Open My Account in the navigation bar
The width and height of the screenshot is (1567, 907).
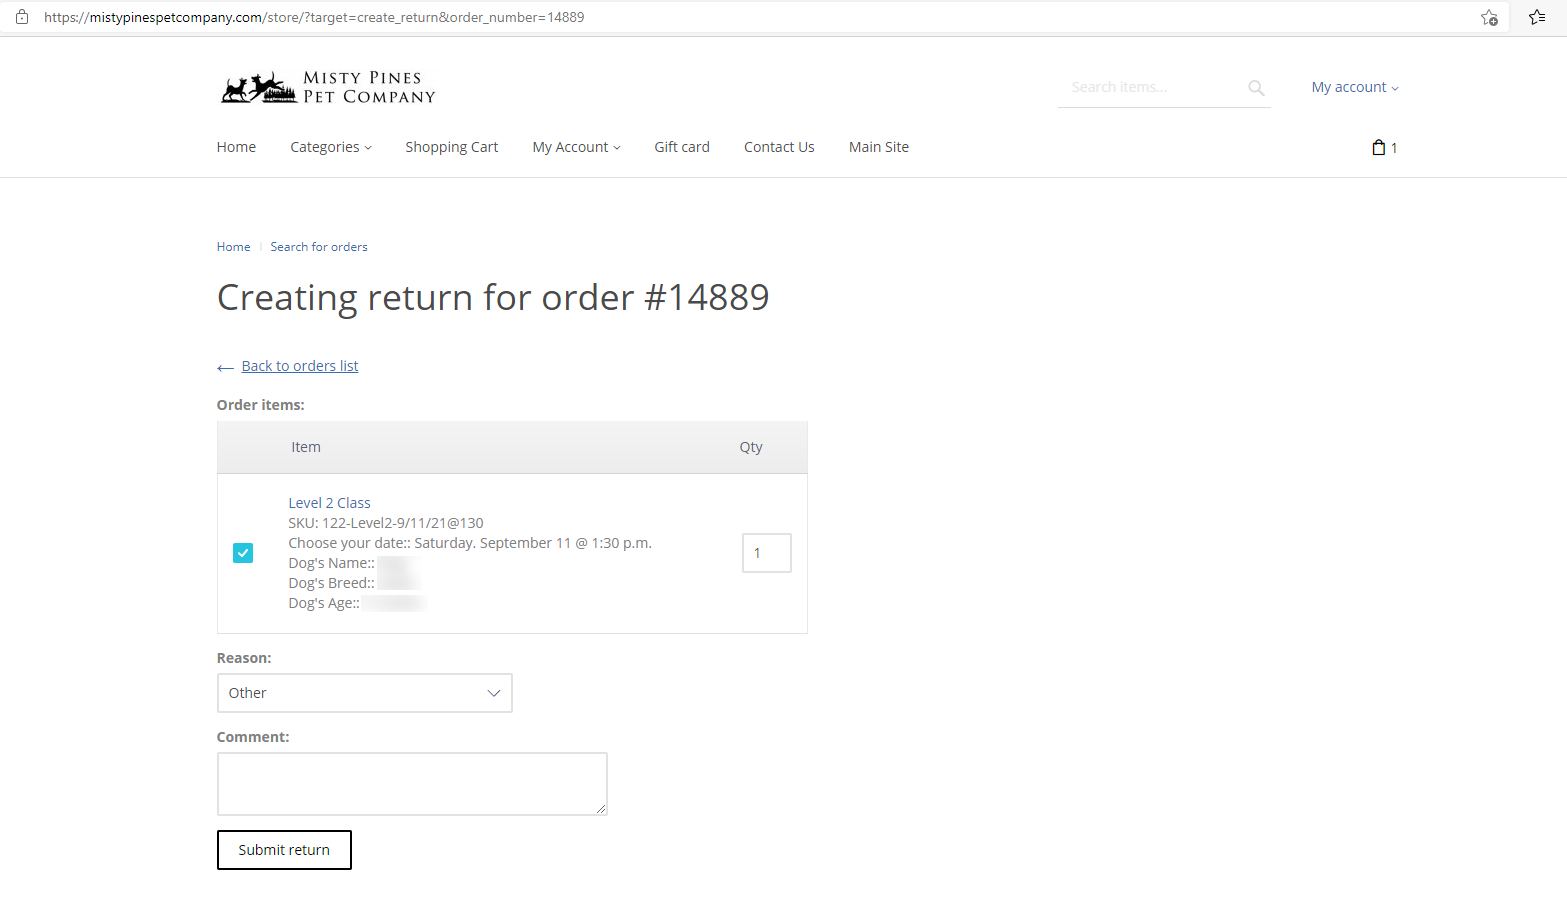[x=576, y=147]
